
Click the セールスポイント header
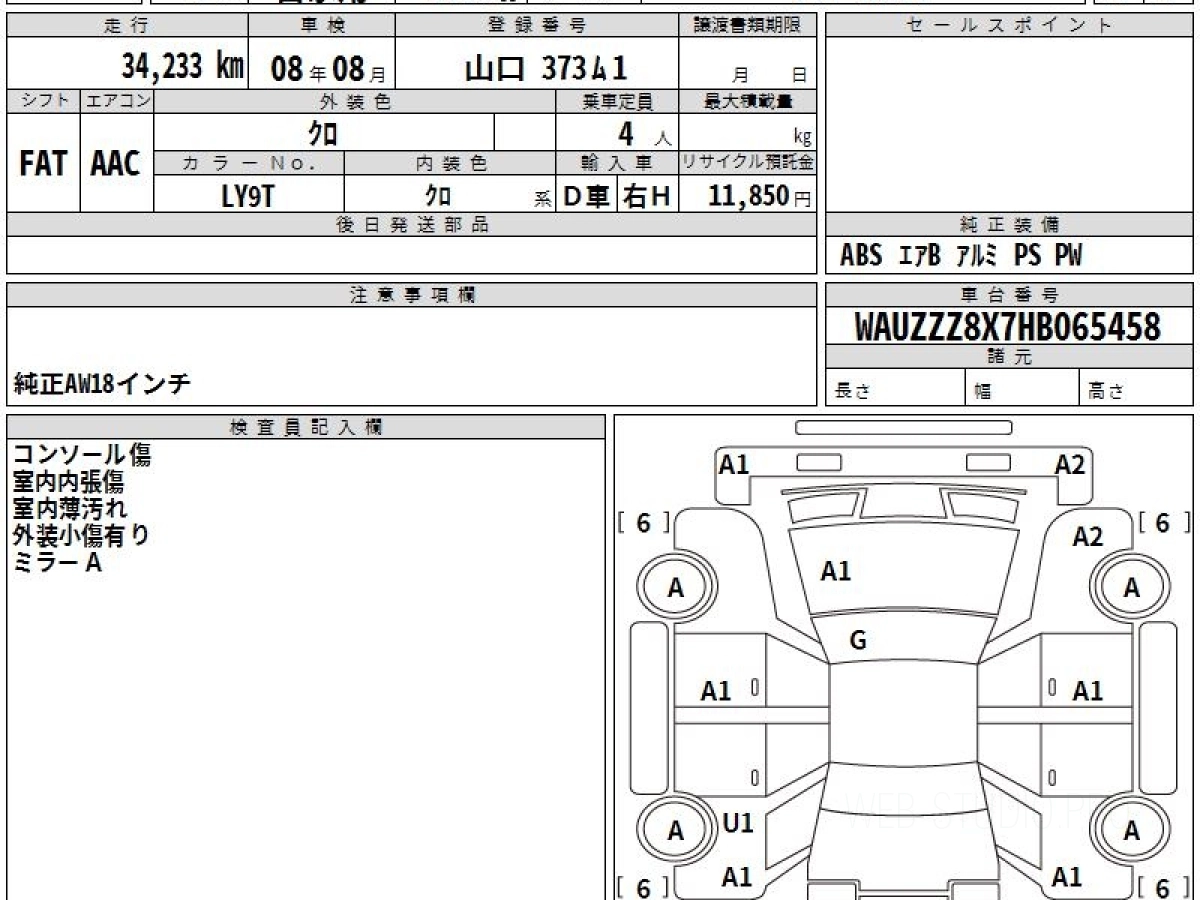point(1009,26)
